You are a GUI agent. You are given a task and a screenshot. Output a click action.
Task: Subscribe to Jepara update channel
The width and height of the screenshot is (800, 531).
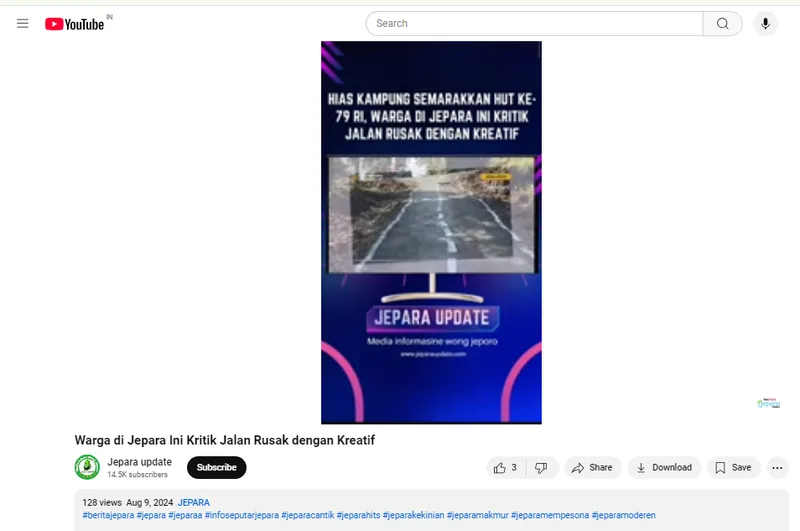pos(216,467)
